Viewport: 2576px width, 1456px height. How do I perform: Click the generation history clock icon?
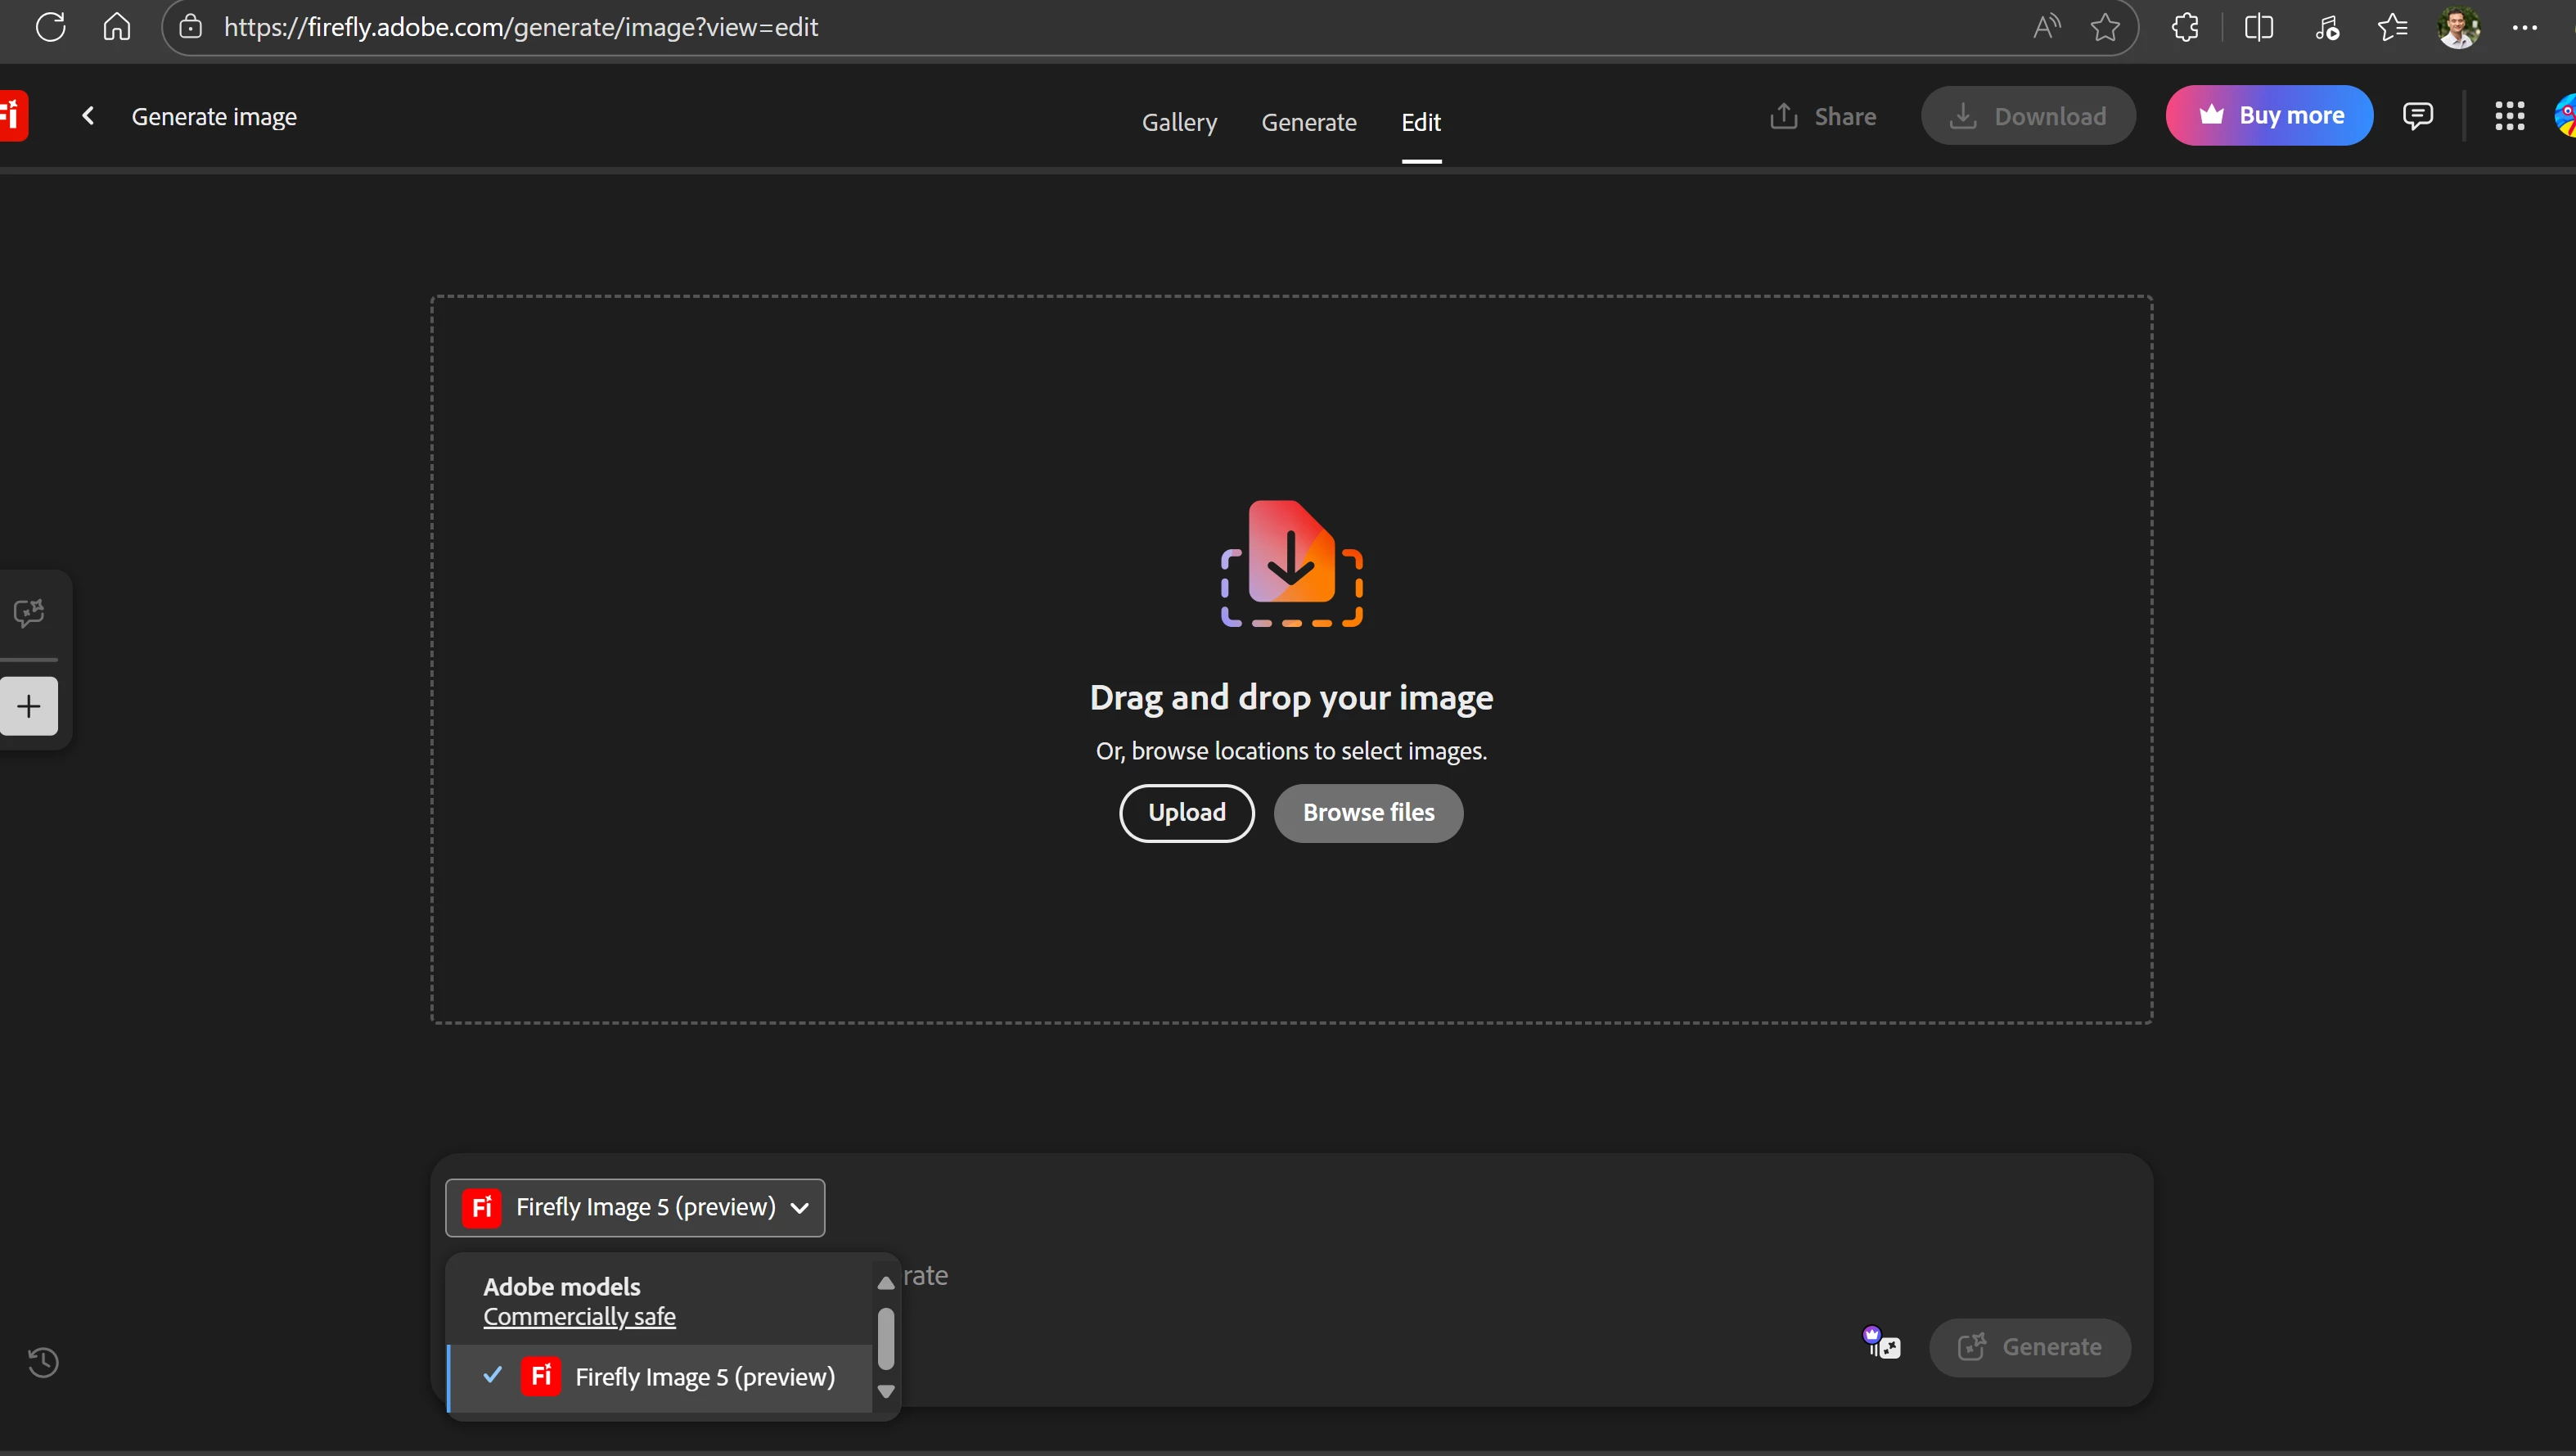click(43, 1362)
